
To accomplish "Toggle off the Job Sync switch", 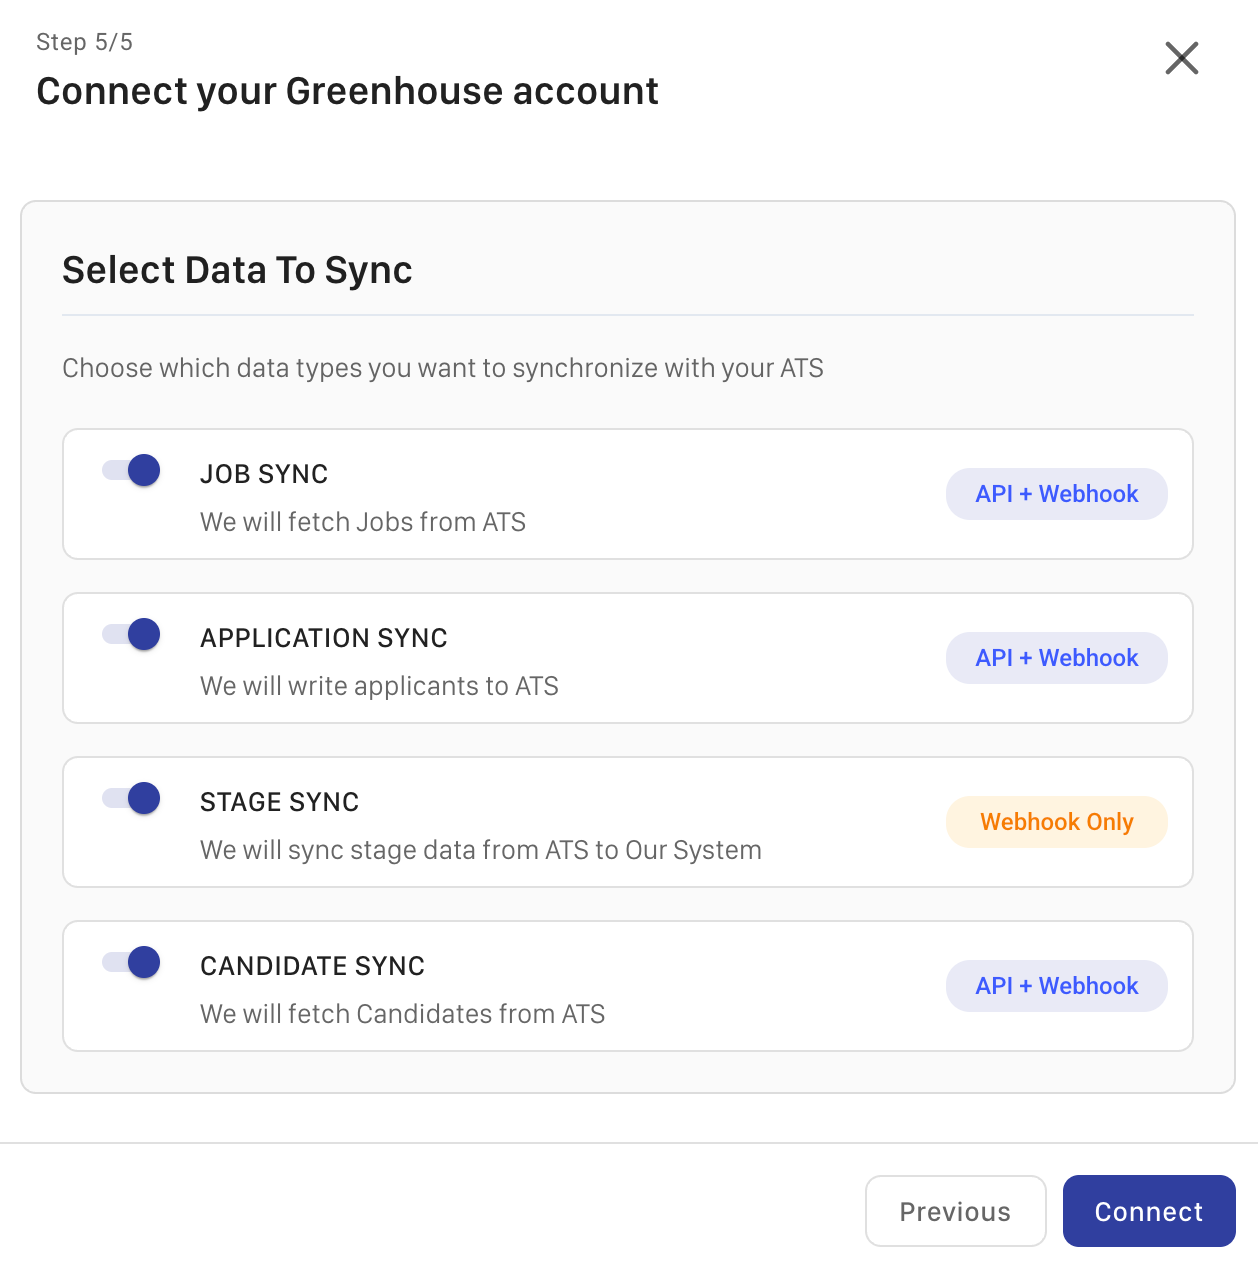I will point(132,470).
